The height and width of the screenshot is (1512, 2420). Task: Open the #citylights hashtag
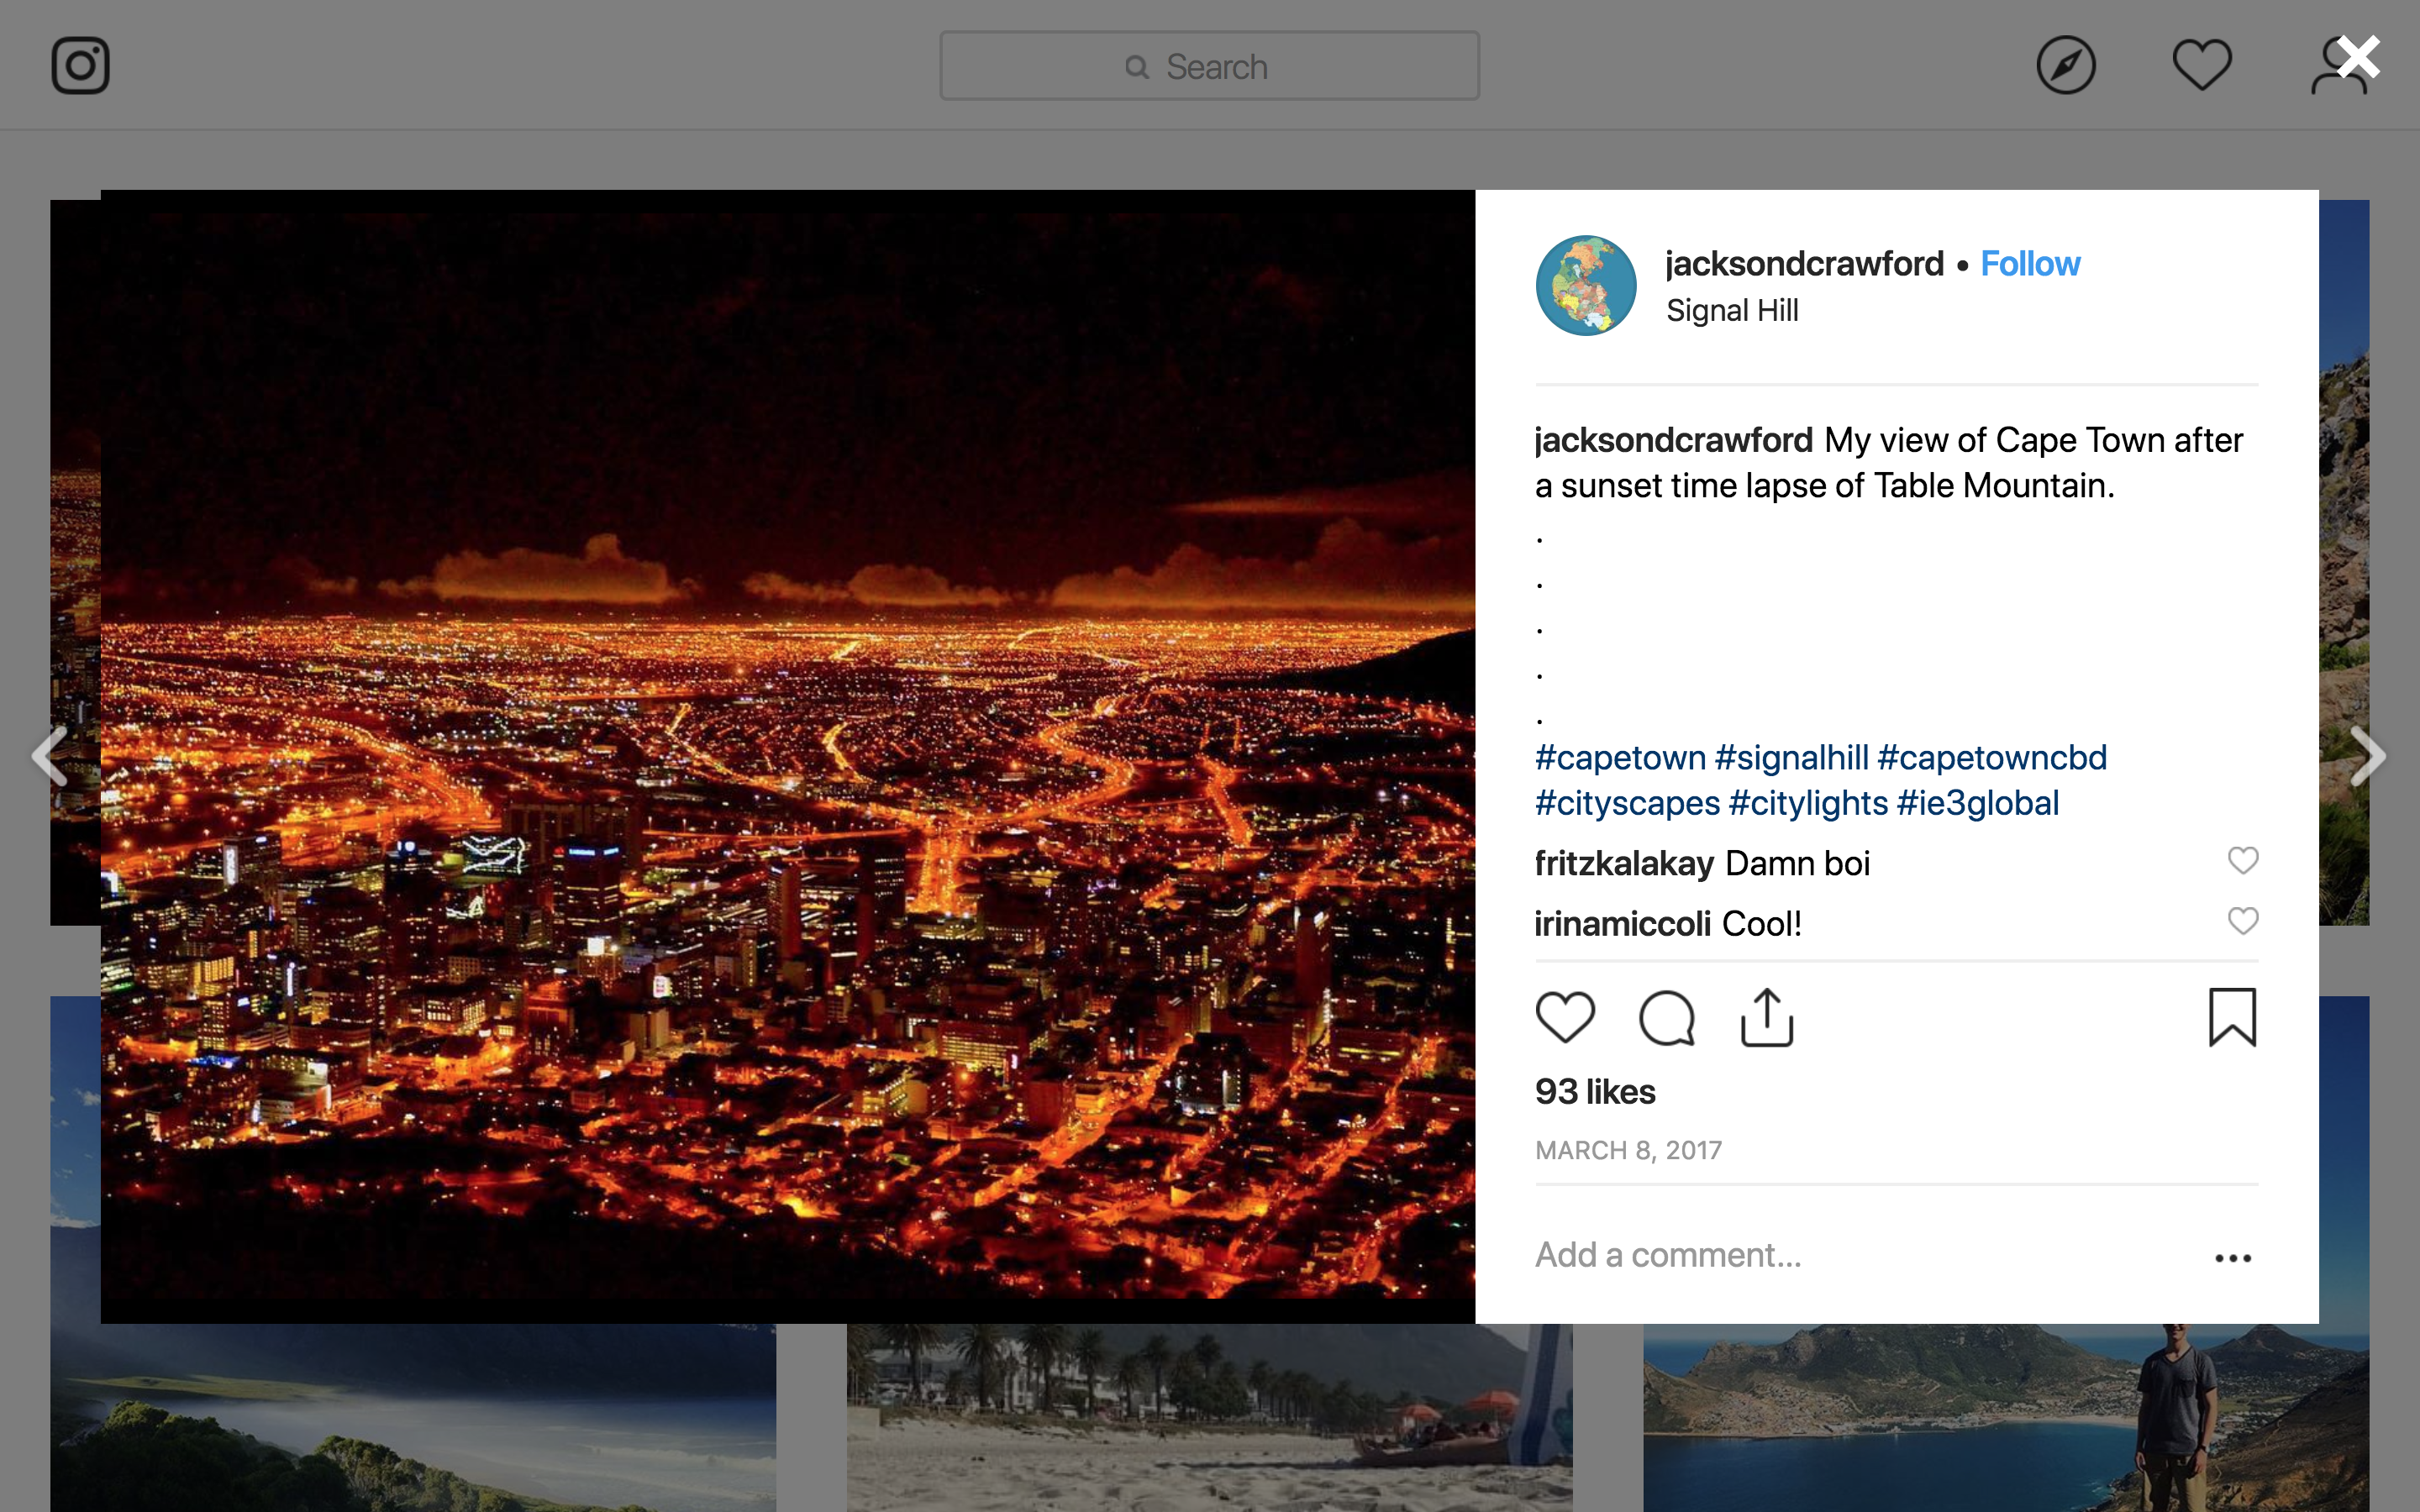[1808, 803]
